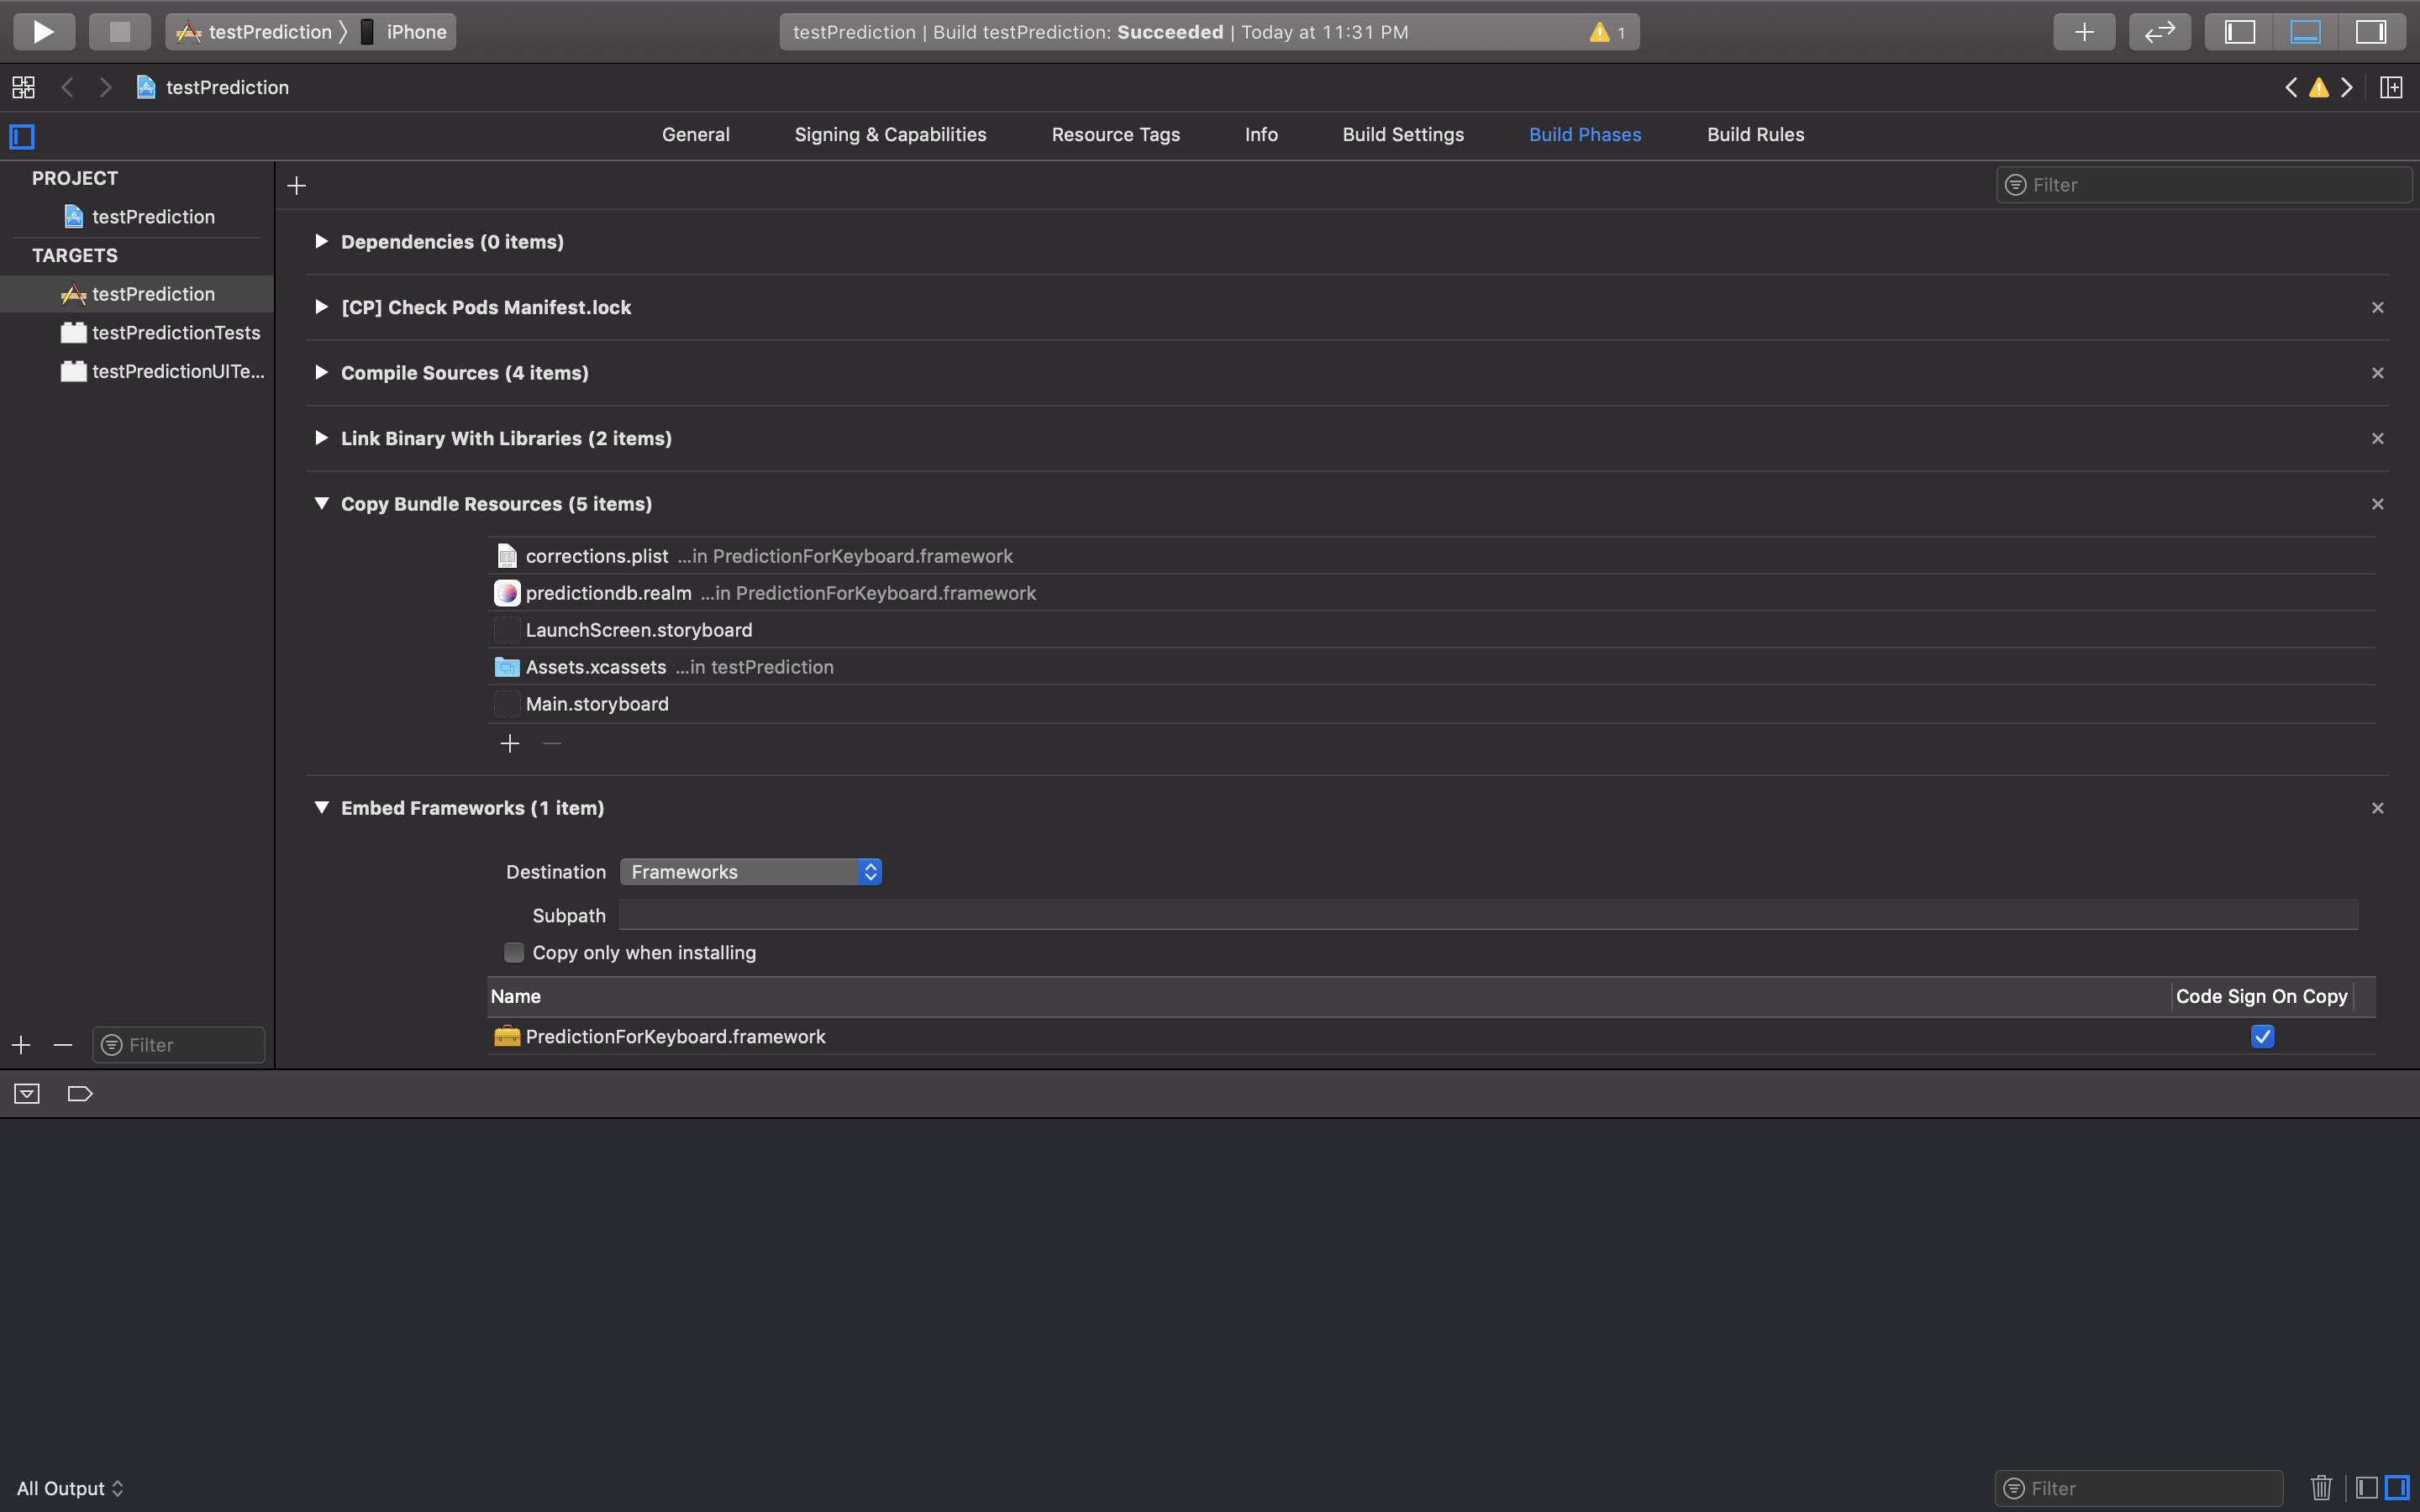2420x1512 pixels.
Task: Show the Inspectors panel
Action: coord(2371,32)
